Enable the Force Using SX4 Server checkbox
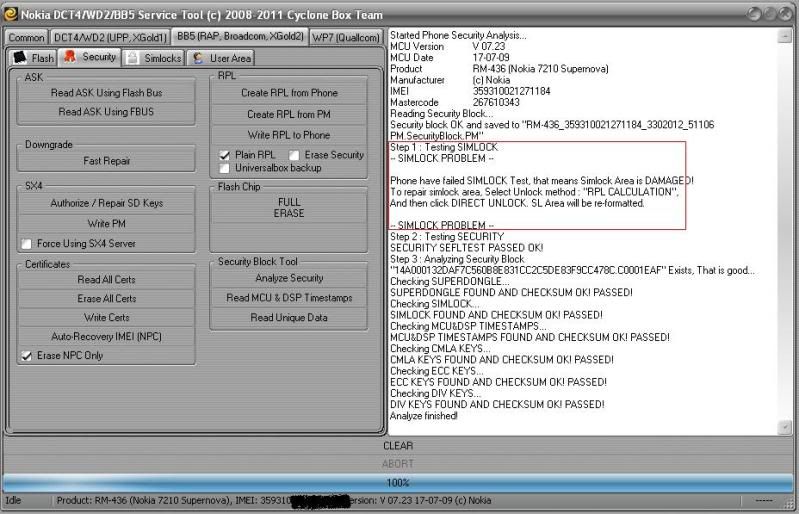799x514 pixels. point(27,243)
